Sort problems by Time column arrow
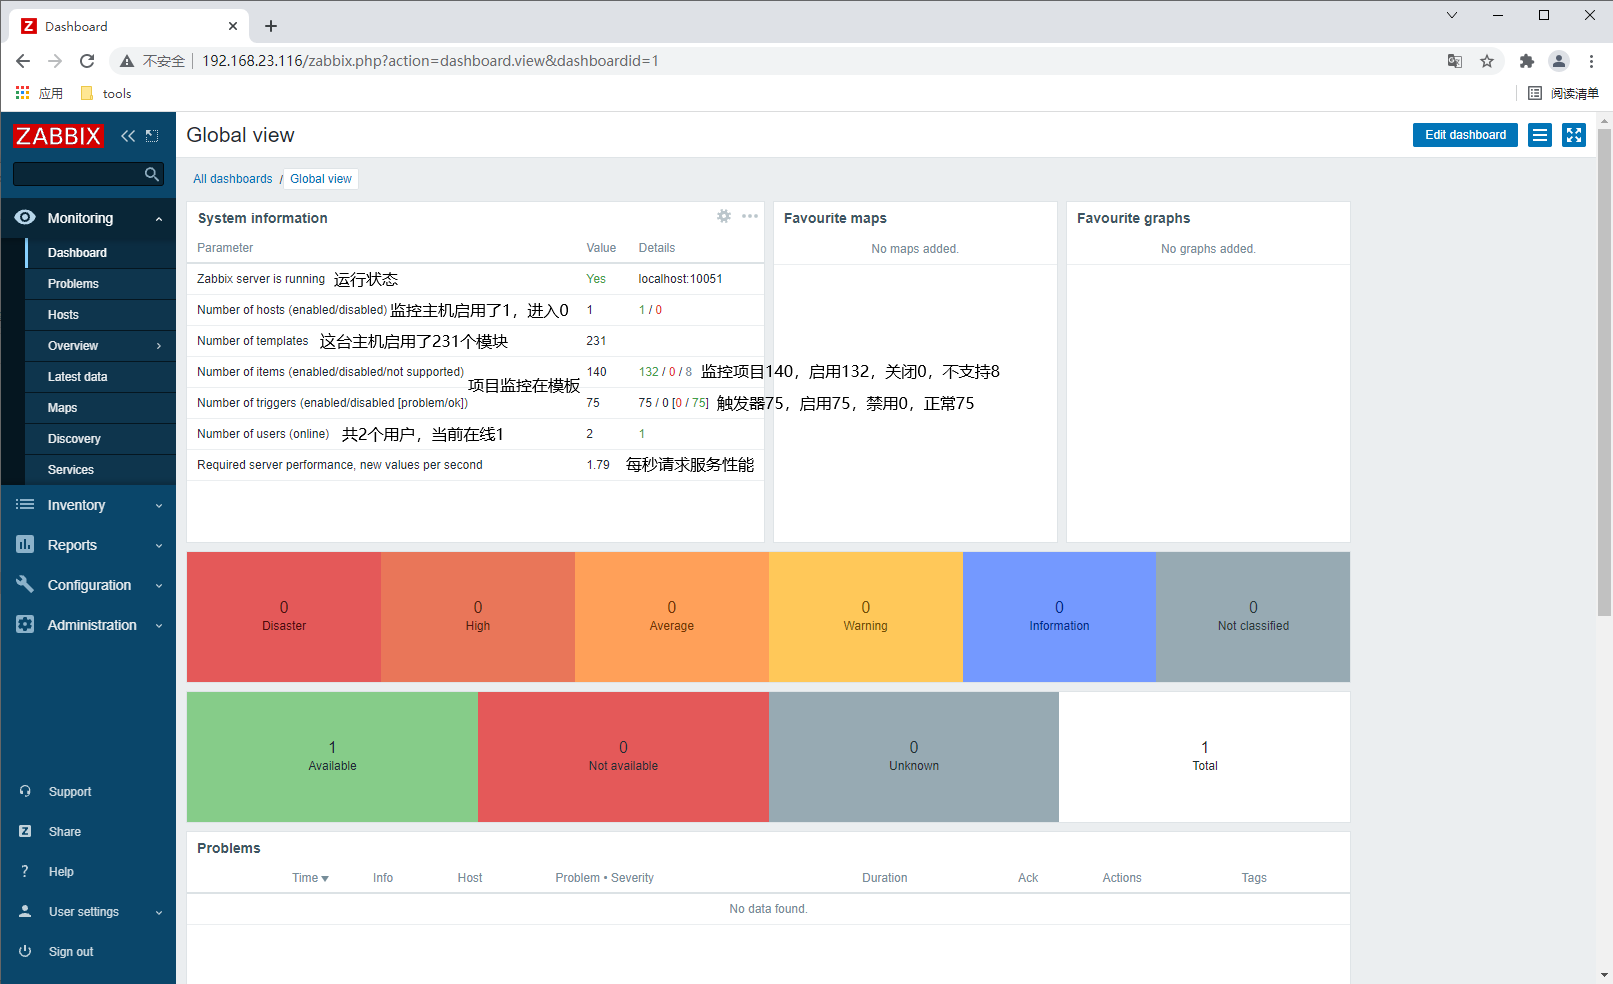Image resolution: width=1613 pixels, height=984 pixels. click(x=324, y=878)
